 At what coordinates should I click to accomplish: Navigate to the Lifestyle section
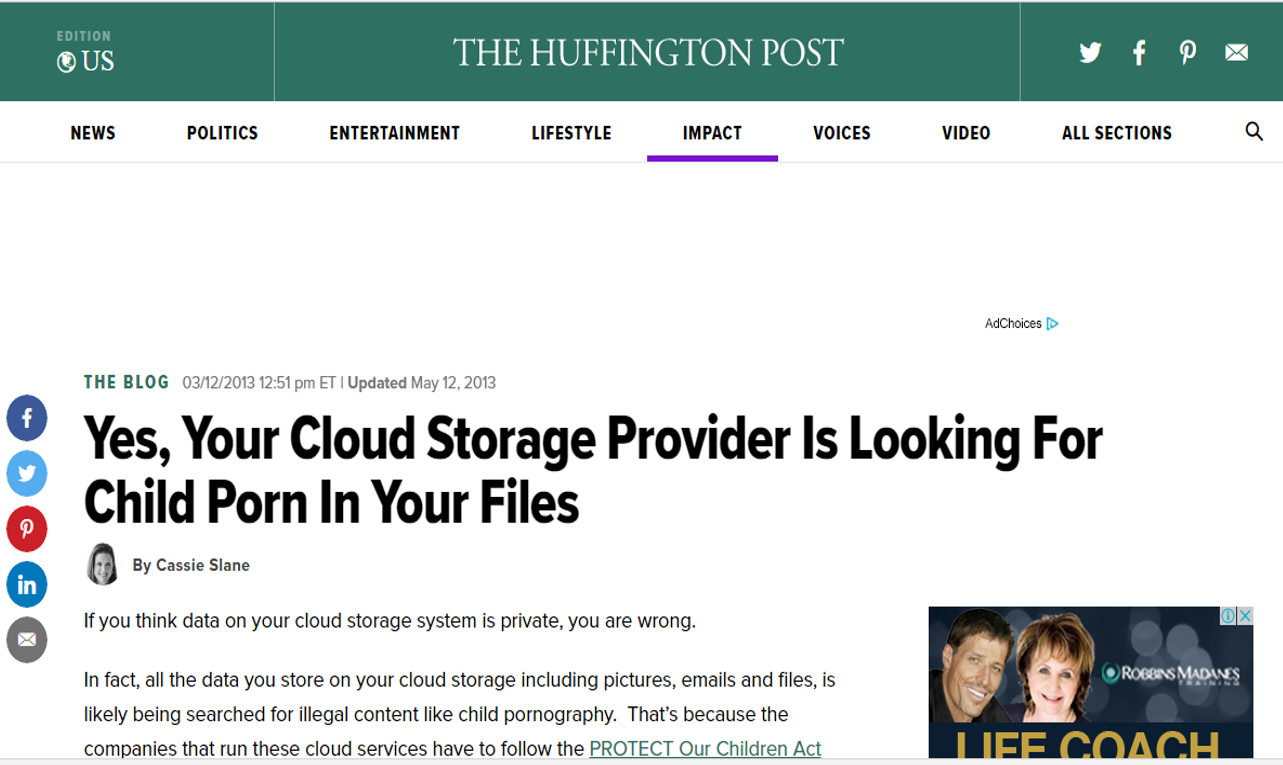coord(571,133)
